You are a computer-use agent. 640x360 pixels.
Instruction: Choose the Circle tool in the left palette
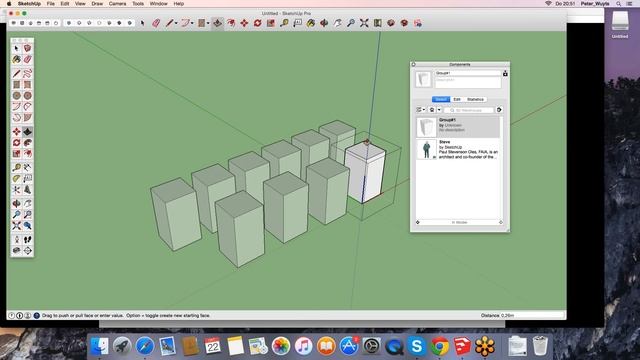click(16, 96)
